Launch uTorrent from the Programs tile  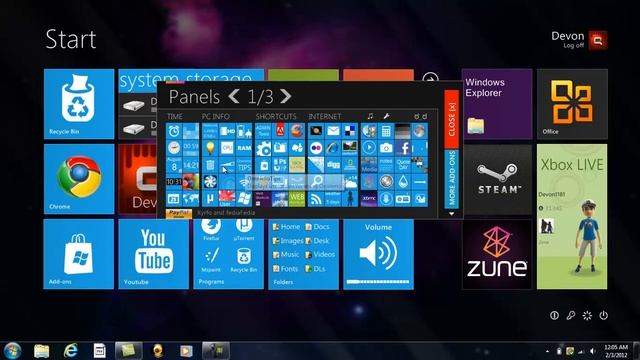point(244,229)
